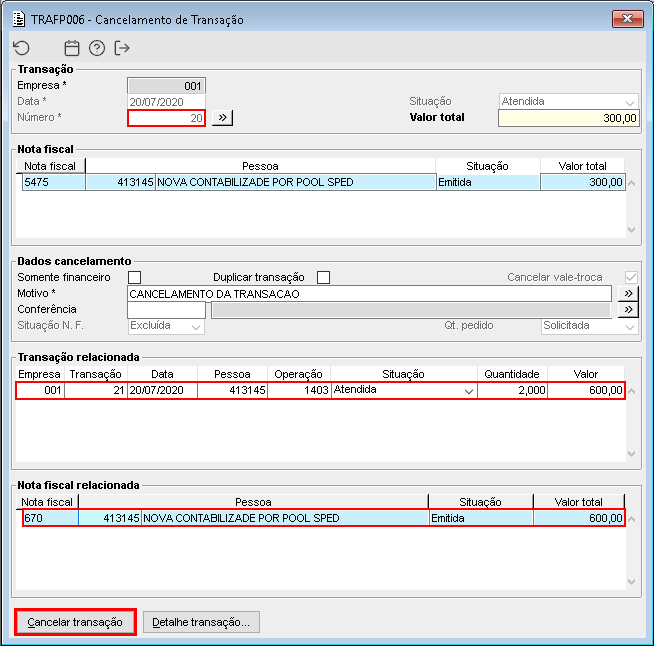The width and height of the screenshot is (654, 646).
Task: Open the Situação N. F. dropdown showing Excluída
Action: 166,326
